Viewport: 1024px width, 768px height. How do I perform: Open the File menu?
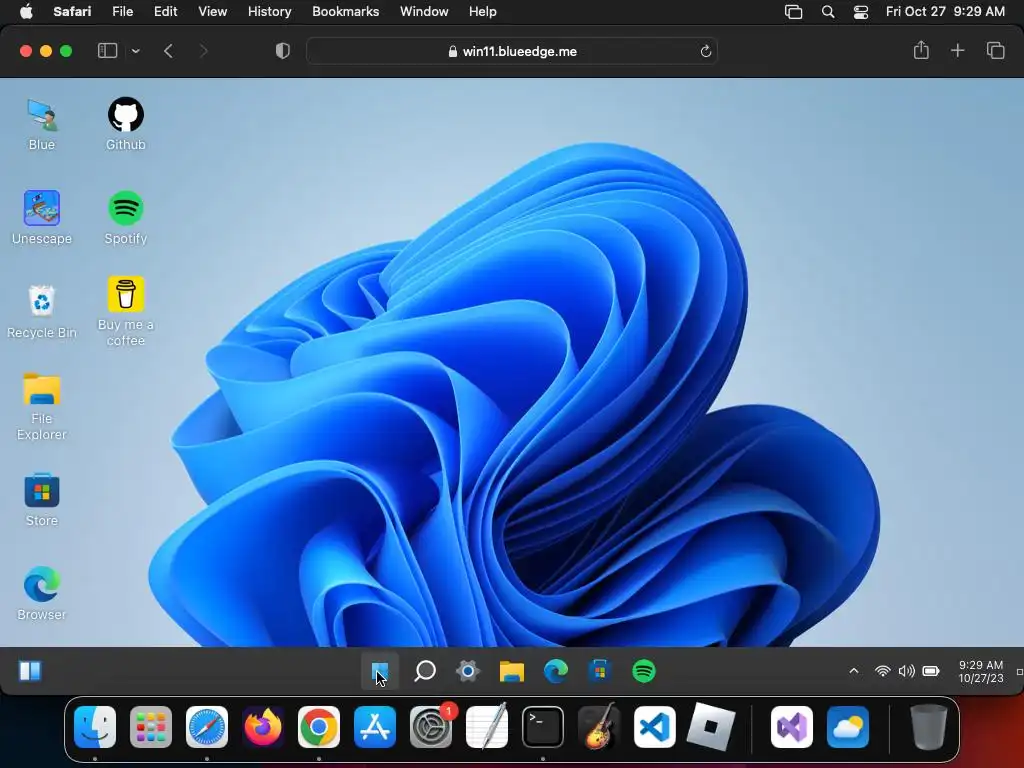point(122,11)
